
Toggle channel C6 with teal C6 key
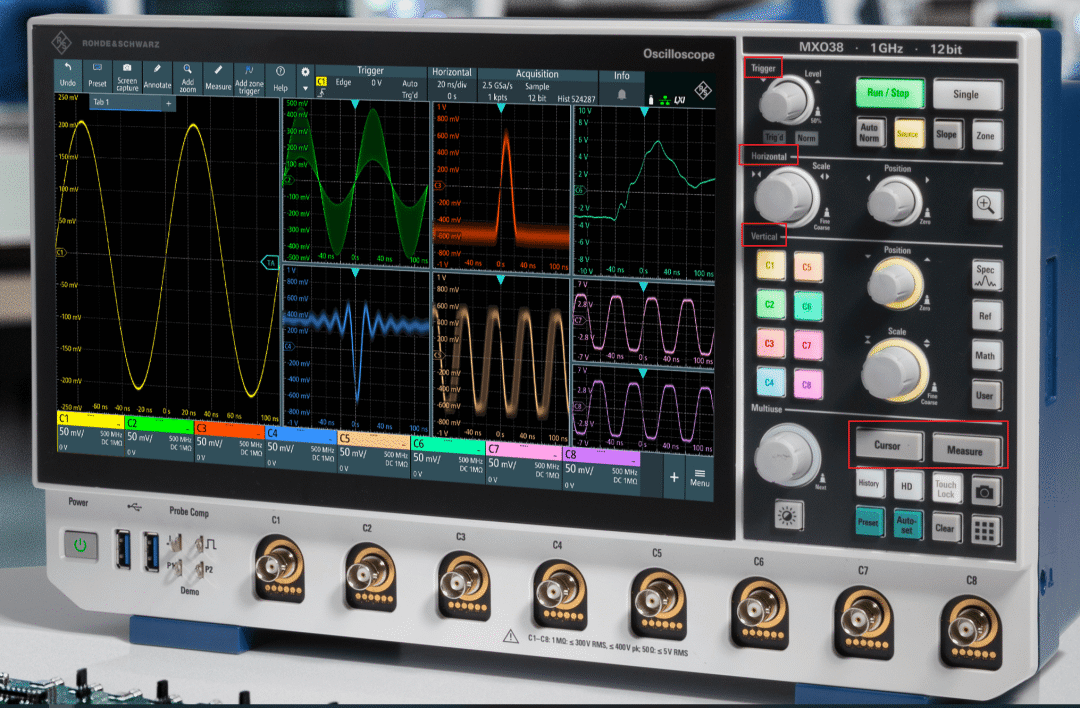807,306
